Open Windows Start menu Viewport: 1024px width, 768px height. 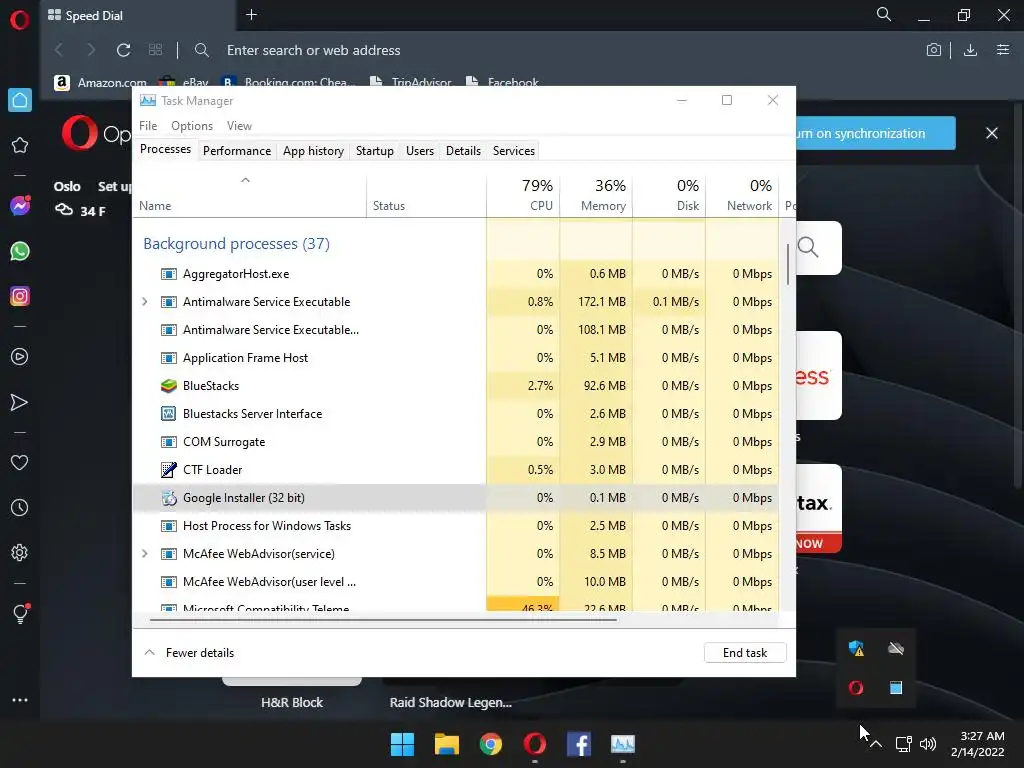tap(402, 744)
